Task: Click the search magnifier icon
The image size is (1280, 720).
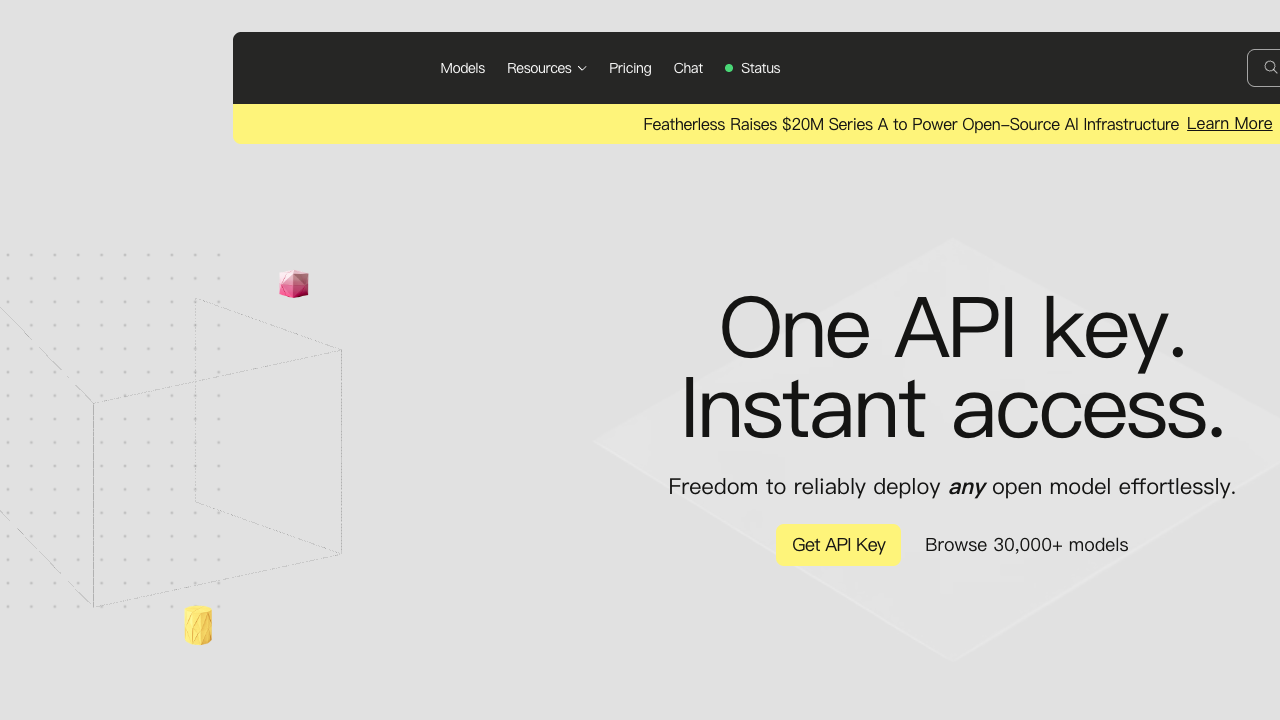Action: coord(1271,68)
